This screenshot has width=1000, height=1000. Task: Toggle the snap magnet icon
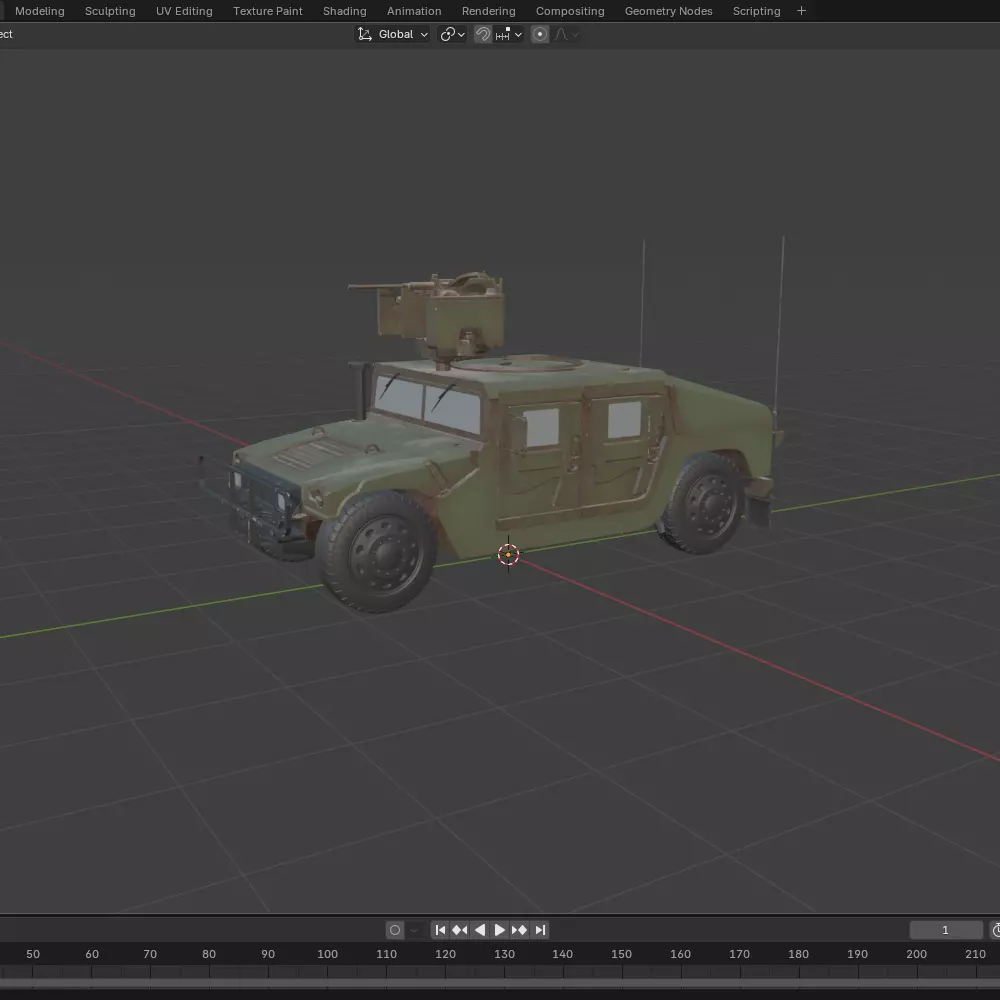point(483,34)
